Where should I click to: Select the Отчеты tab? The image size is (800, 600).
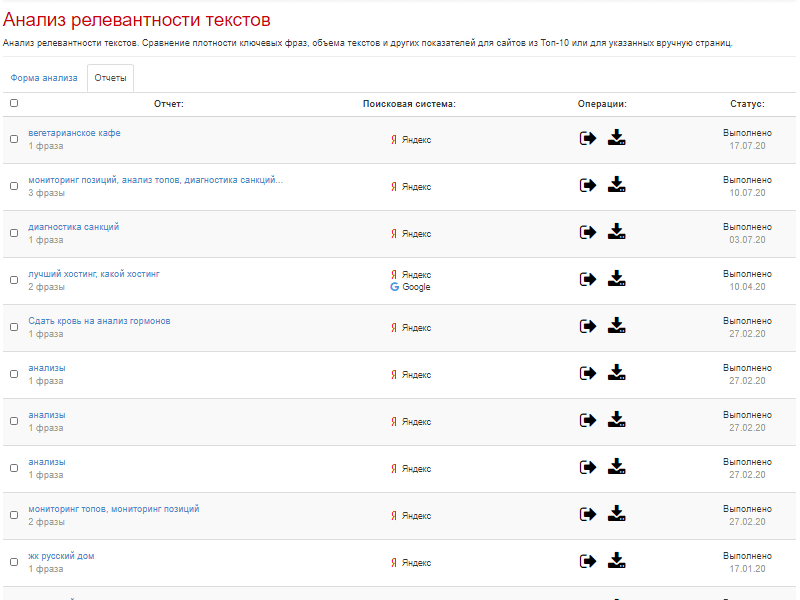pos(110,78)
